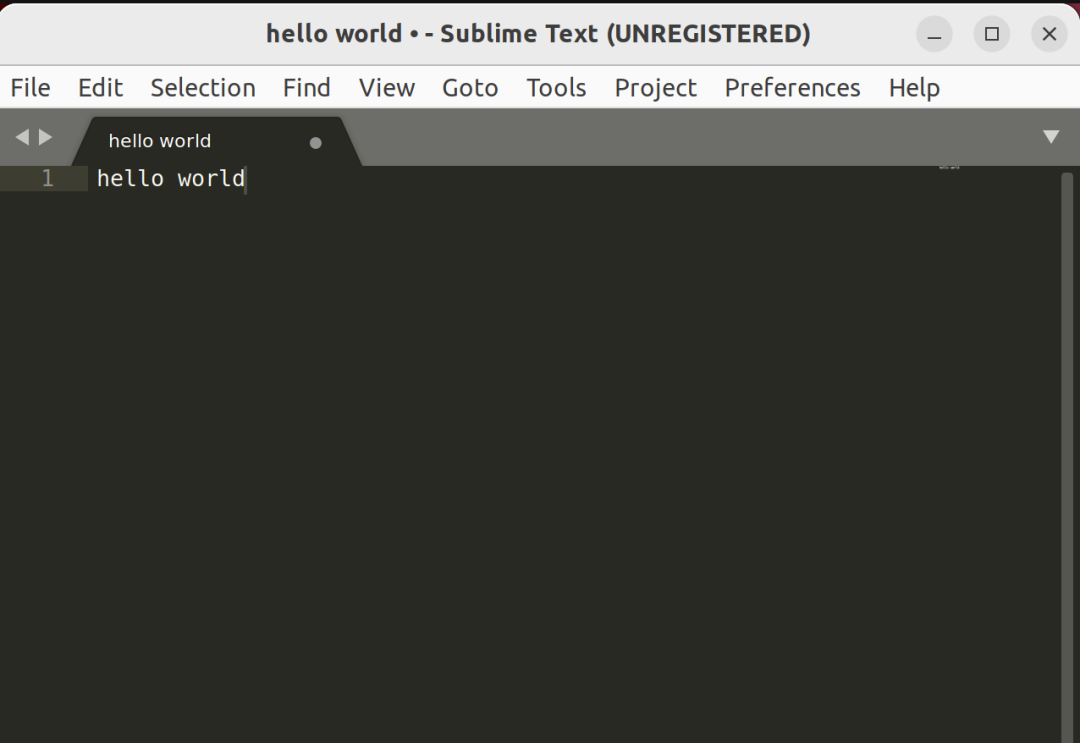Open the Preferences menu

click(x=792, y=88)
